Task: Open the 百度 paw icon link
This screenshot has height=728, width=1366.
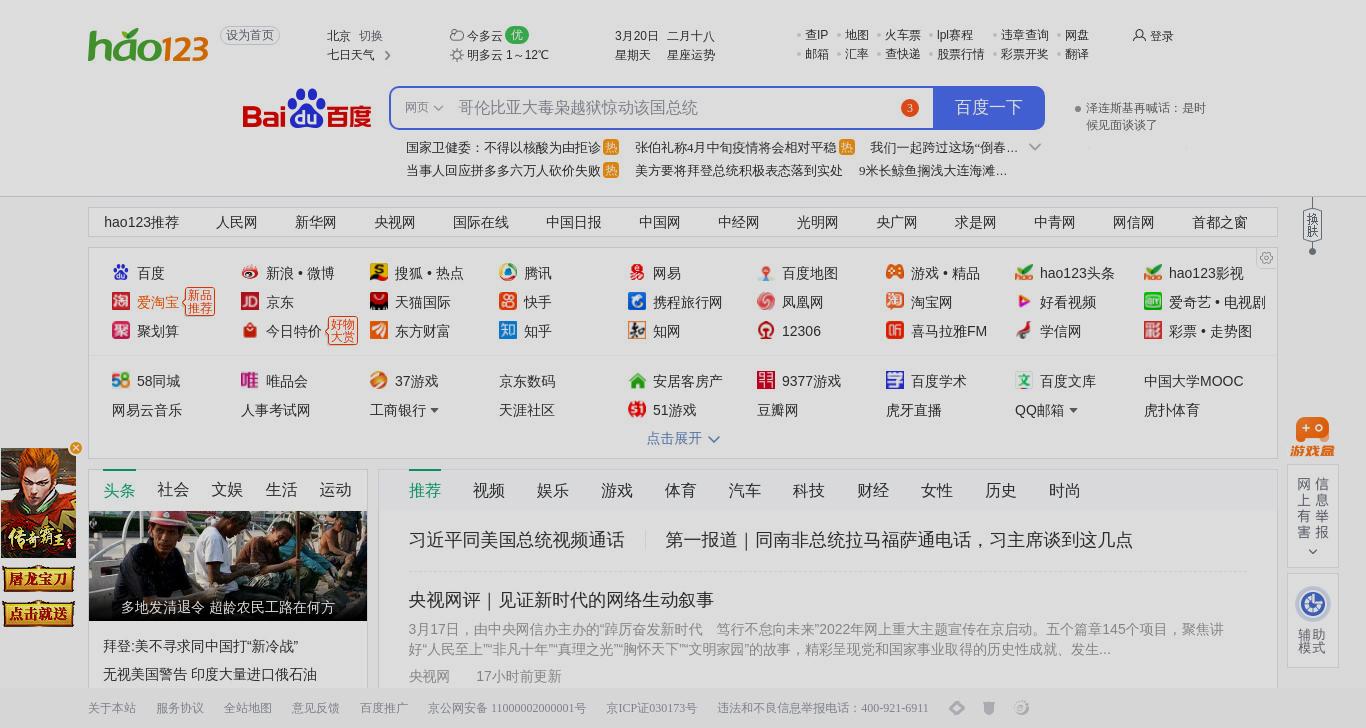Action: pos(121,272)
